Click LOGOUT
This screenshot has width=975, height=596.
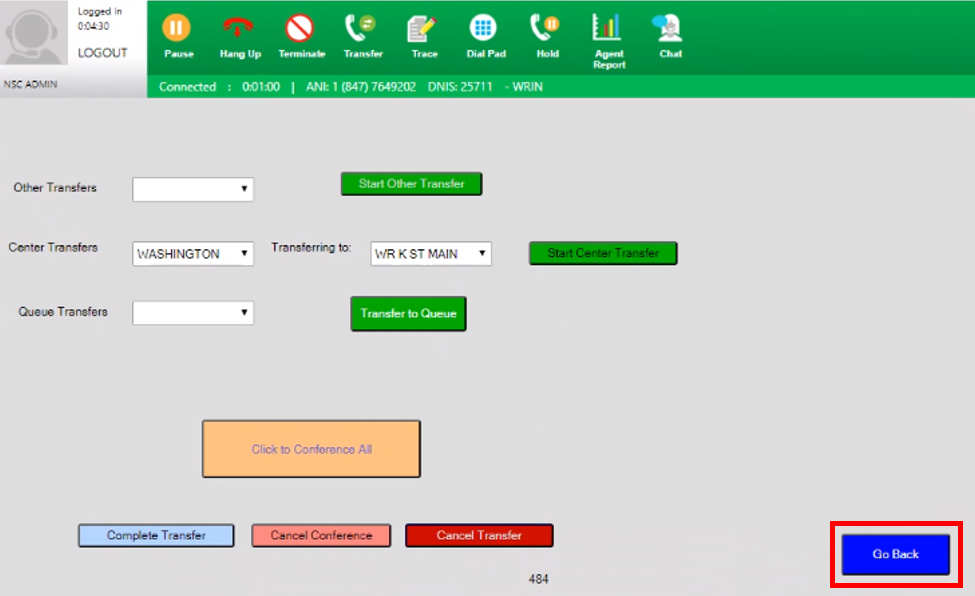(103, 53)
